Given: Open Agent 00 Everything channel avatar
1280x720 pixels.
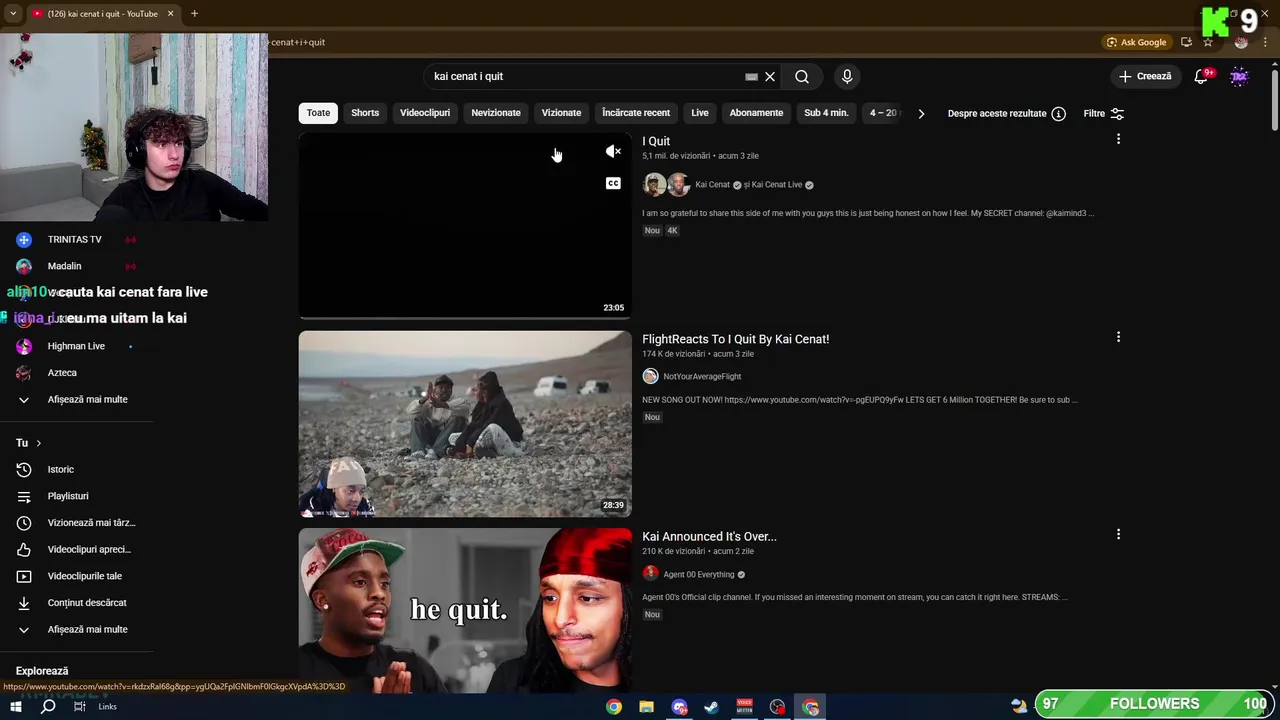Looking at the screenshot, I should click(650, 574).
